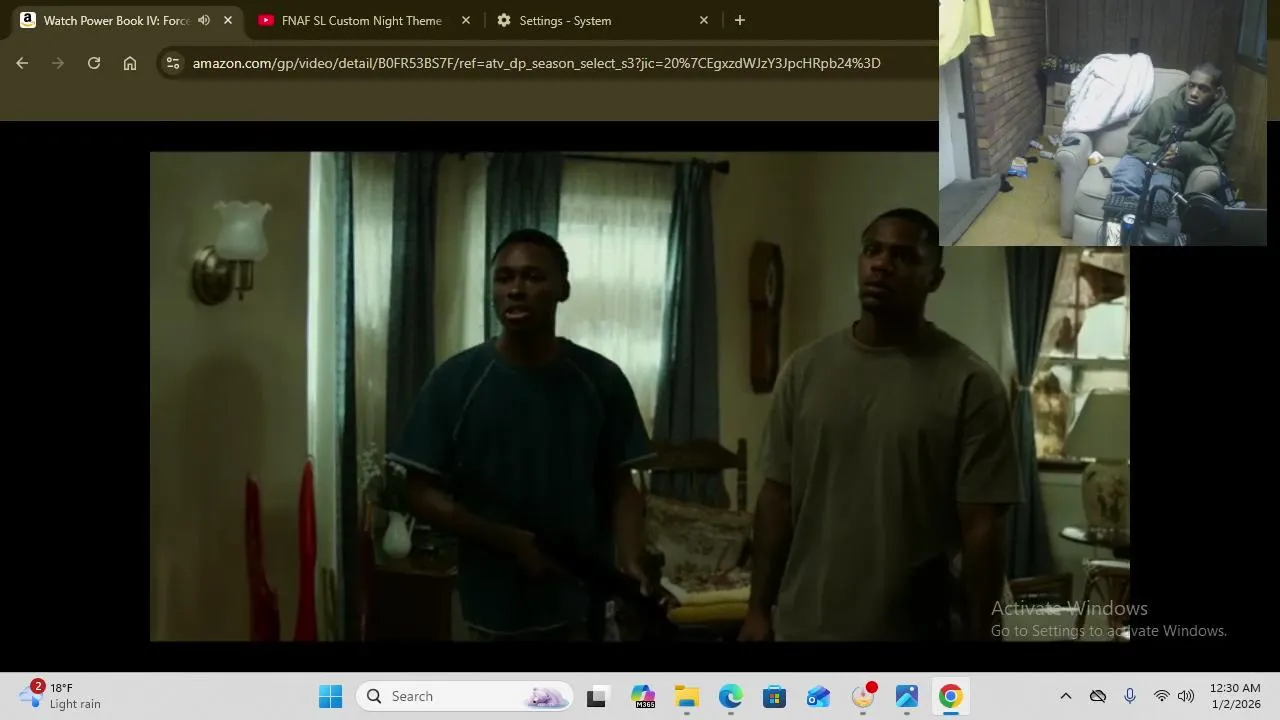
Task: View site information icon in address bar
Action: [173, 63]
